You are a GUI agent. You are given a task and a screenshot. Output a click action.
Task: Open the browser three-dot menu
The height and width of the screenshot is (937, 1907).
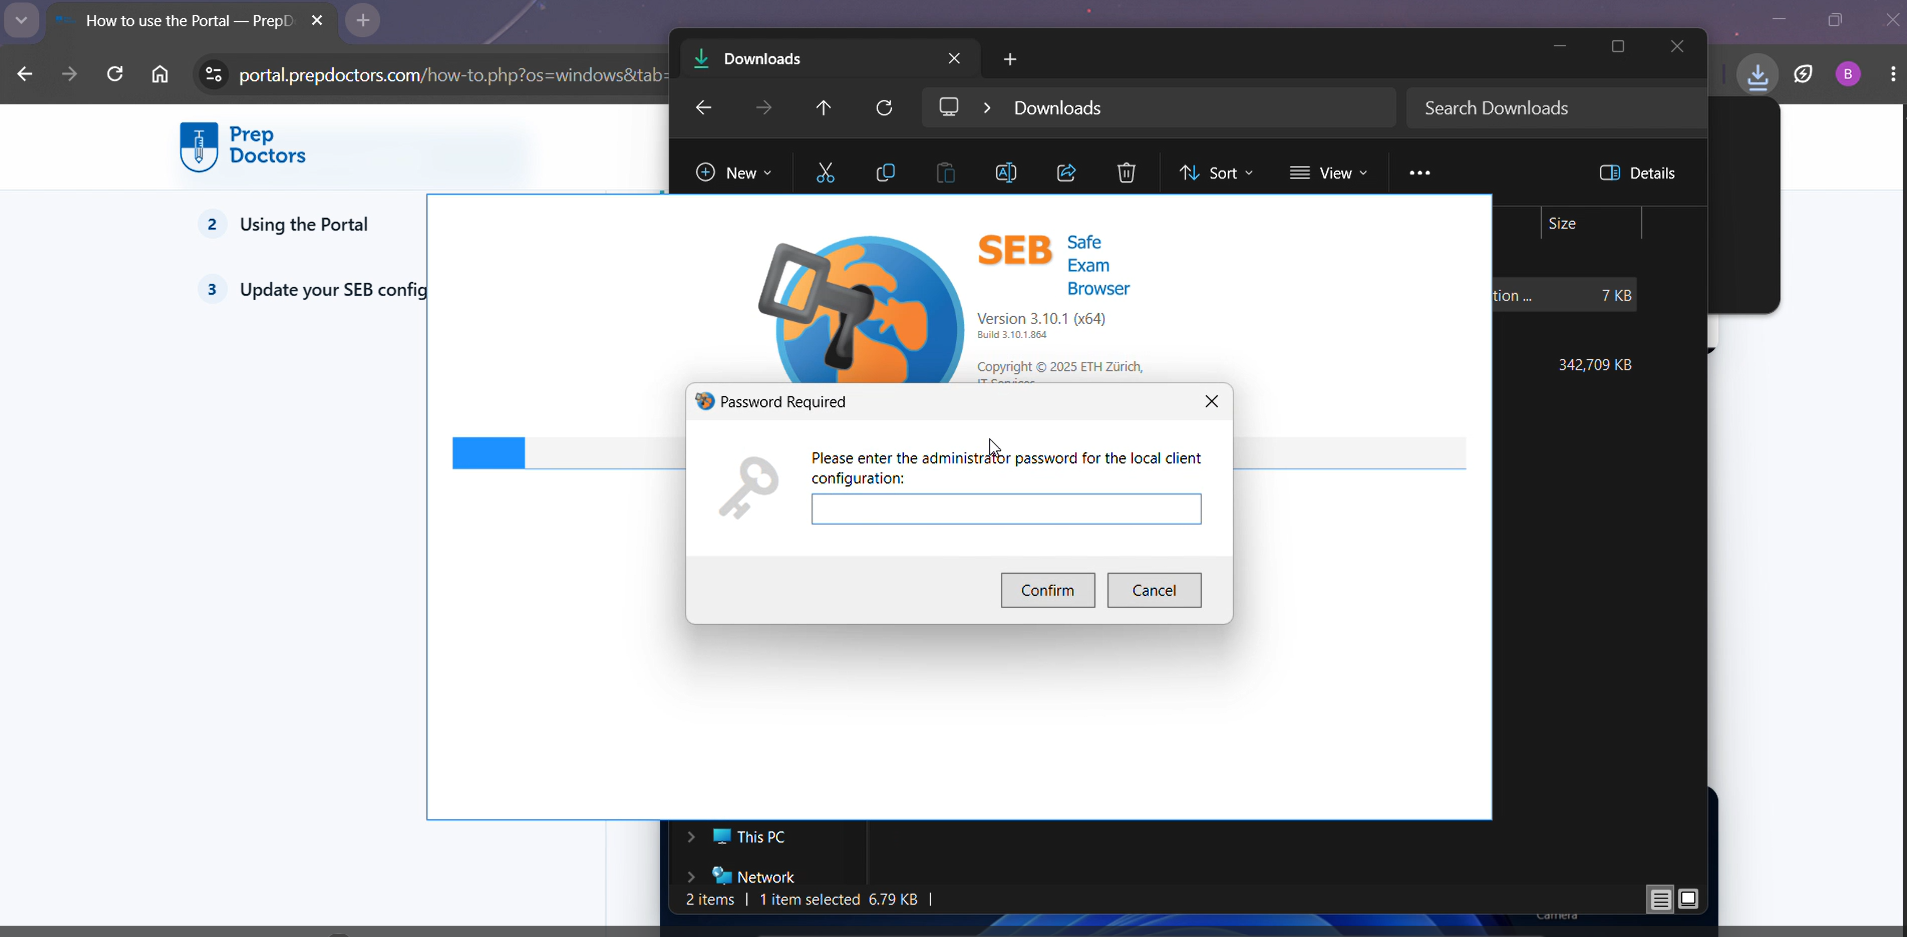click(x=1893, y=75)
